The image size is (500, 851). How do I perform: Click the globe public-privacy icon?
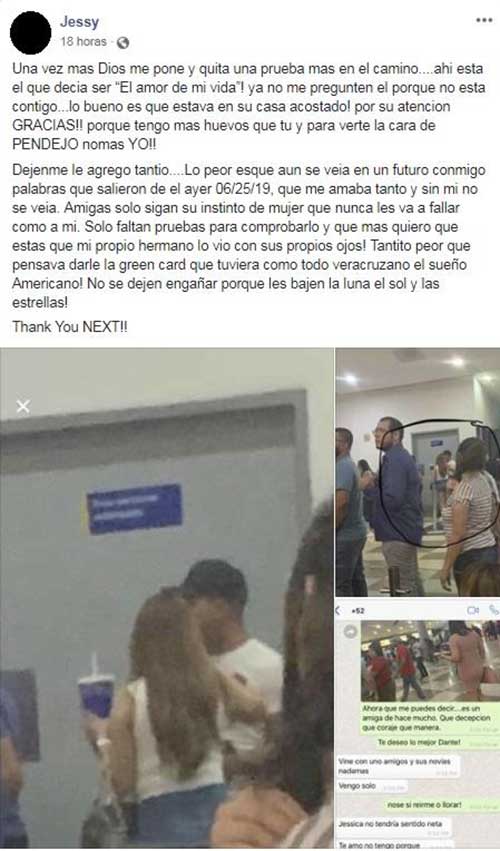click(123, 42)
